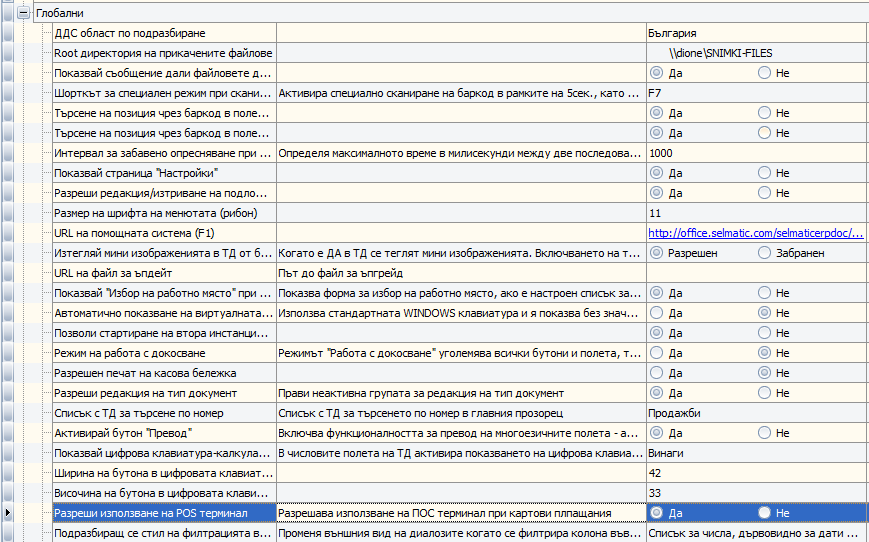Select the Шорткът за специален режим row
The image size is (869, 542).
tap(165, 93)
